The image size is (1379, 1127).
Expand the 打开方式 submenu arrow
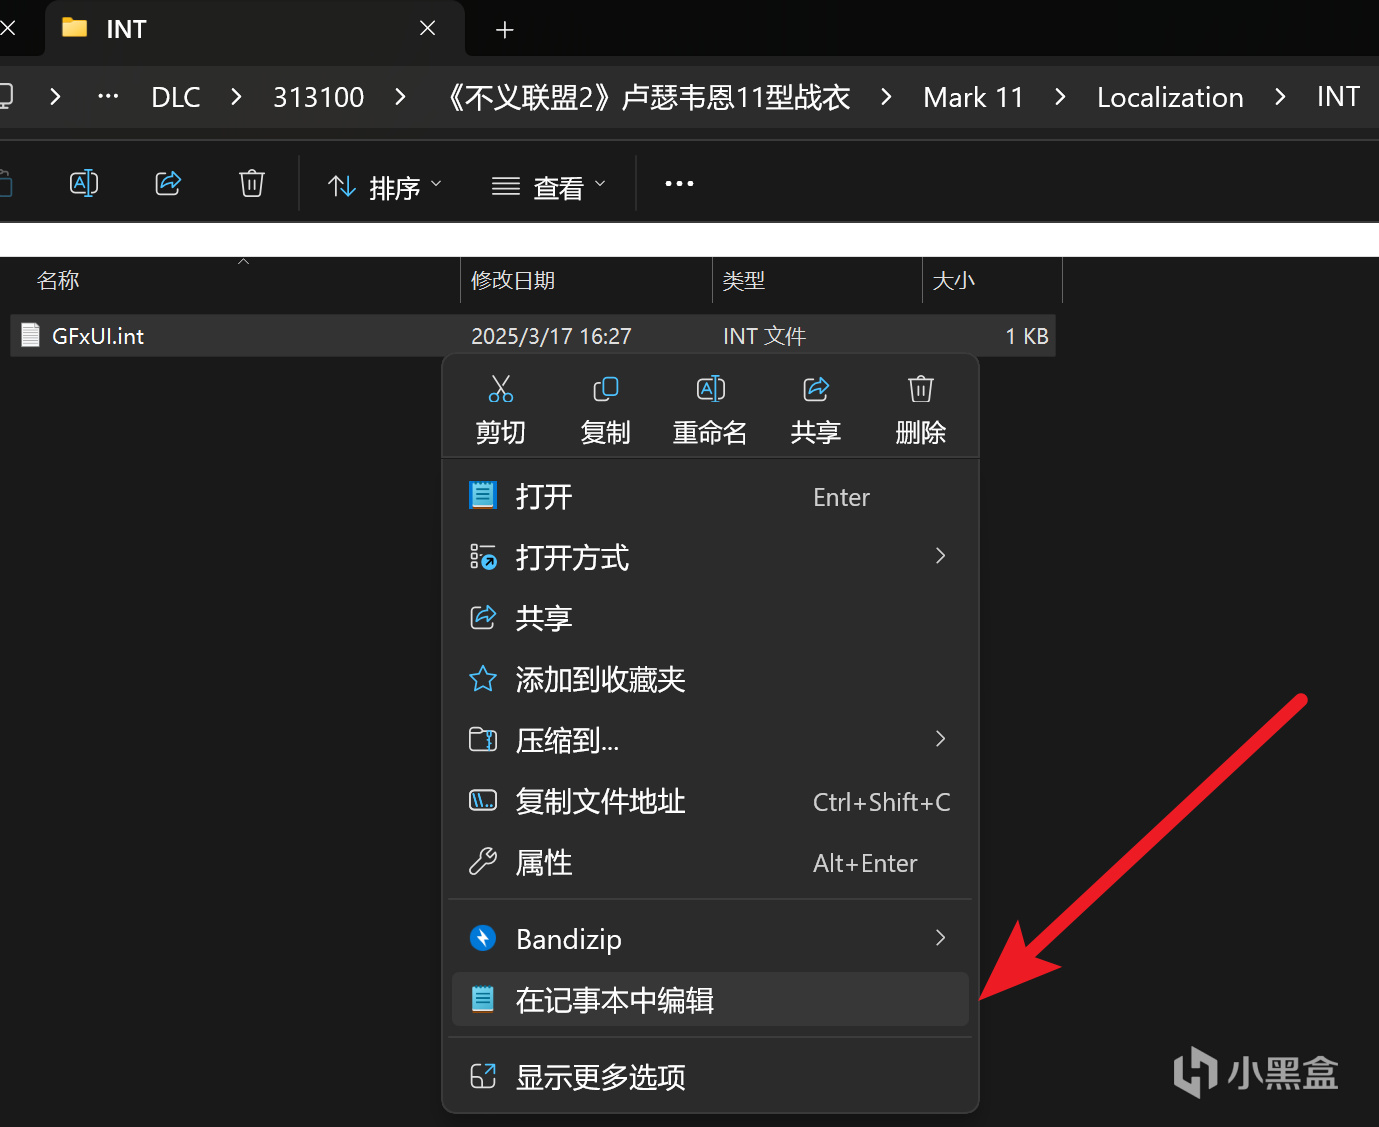click(940, 556)
